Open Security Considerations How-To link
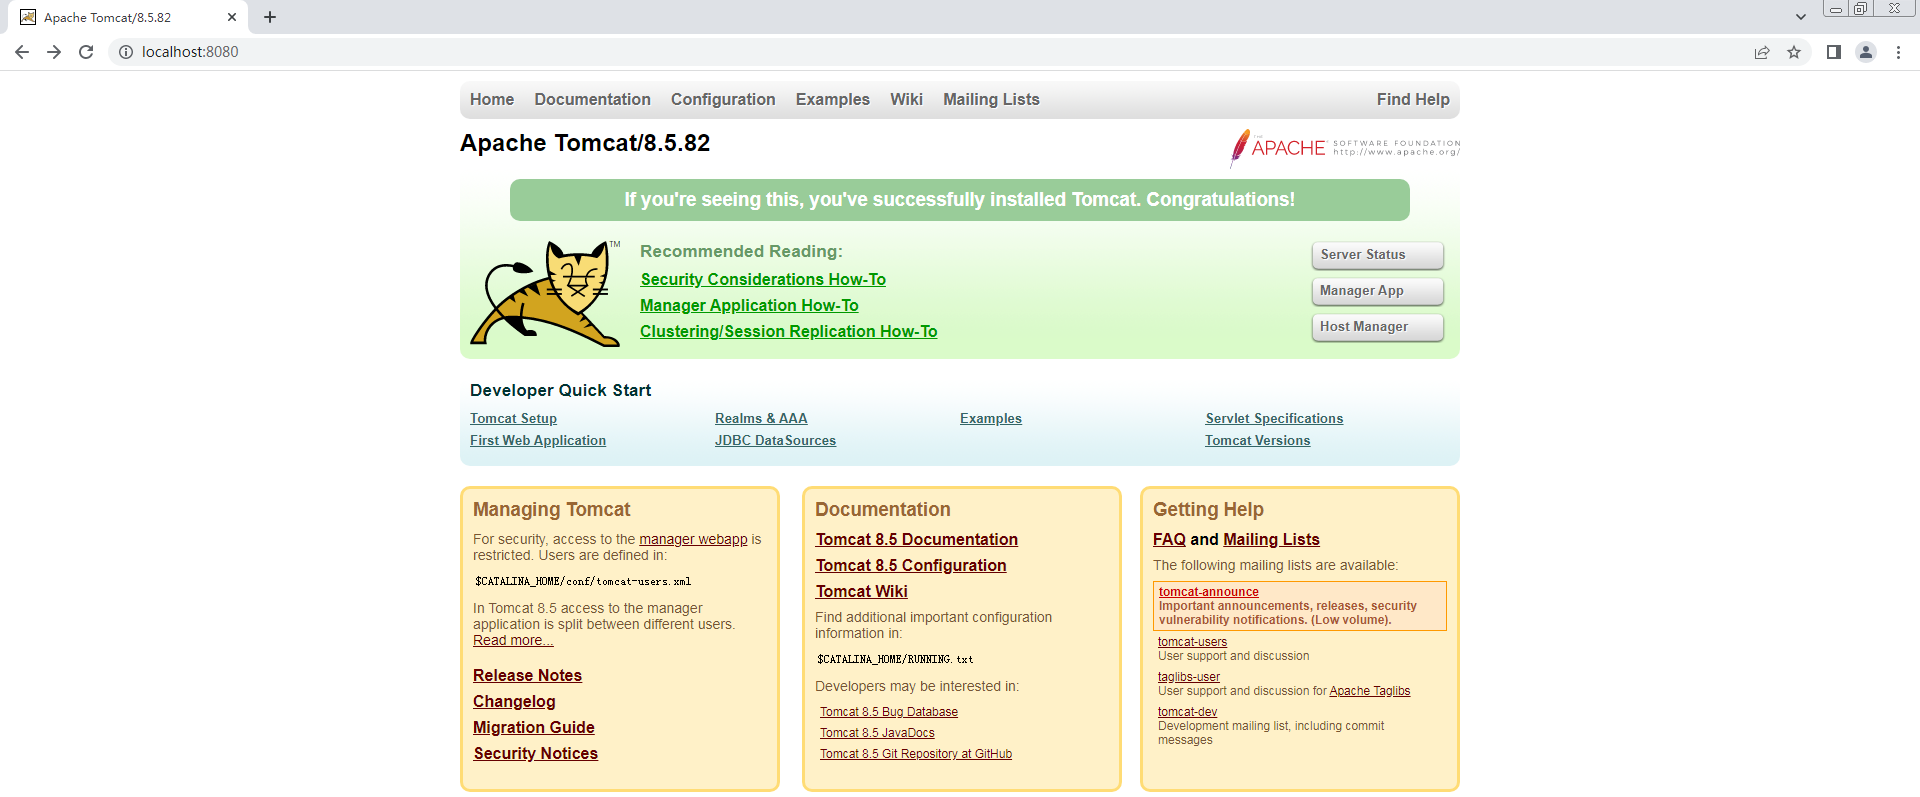 pyautogui.click(x=763, y=280)
